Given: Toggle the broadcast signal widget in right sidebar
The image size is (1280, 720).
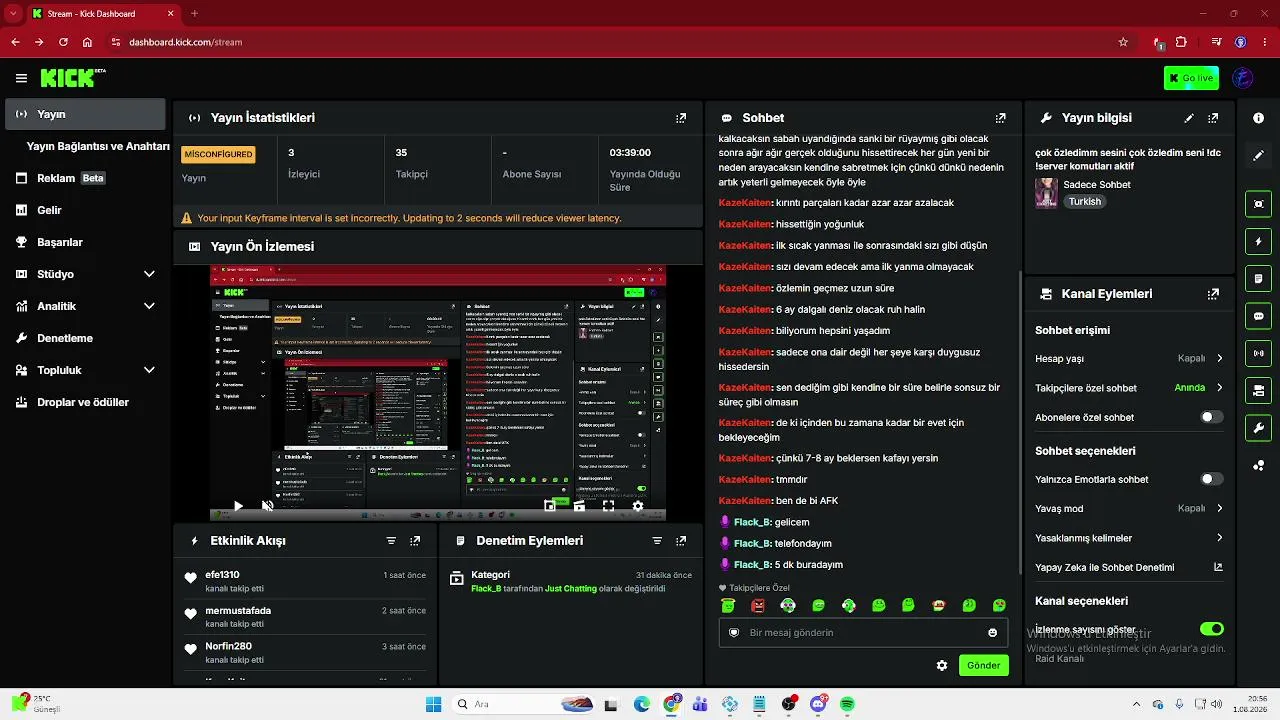Looking at the screenshot, I should 1258,353.
